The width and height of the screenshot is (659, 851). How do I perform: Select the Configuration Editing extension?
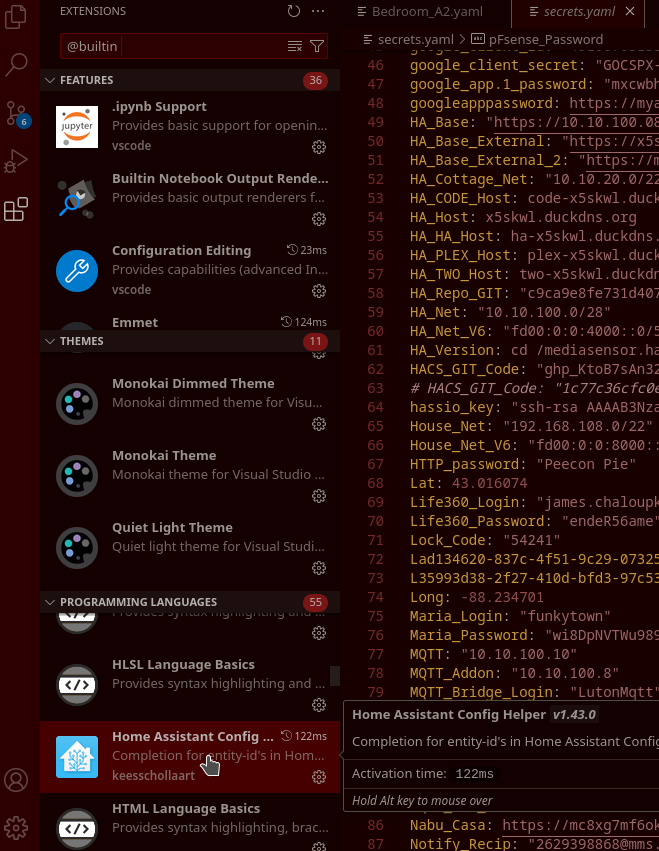coord(190,270)
